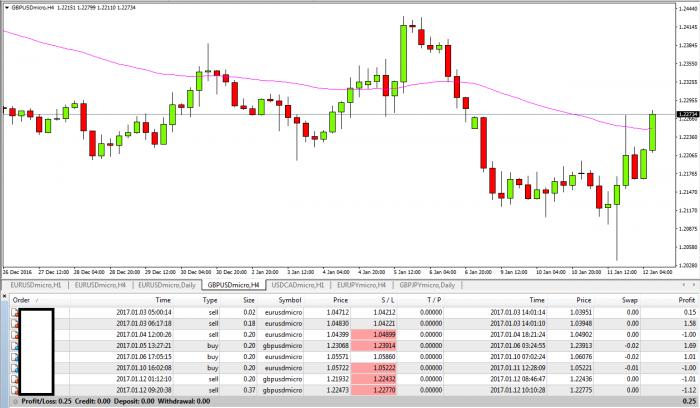Open the EURJPYmicro,H4 chart tab
The height and width of the screenshot is (408, 700).
(361, 285)
